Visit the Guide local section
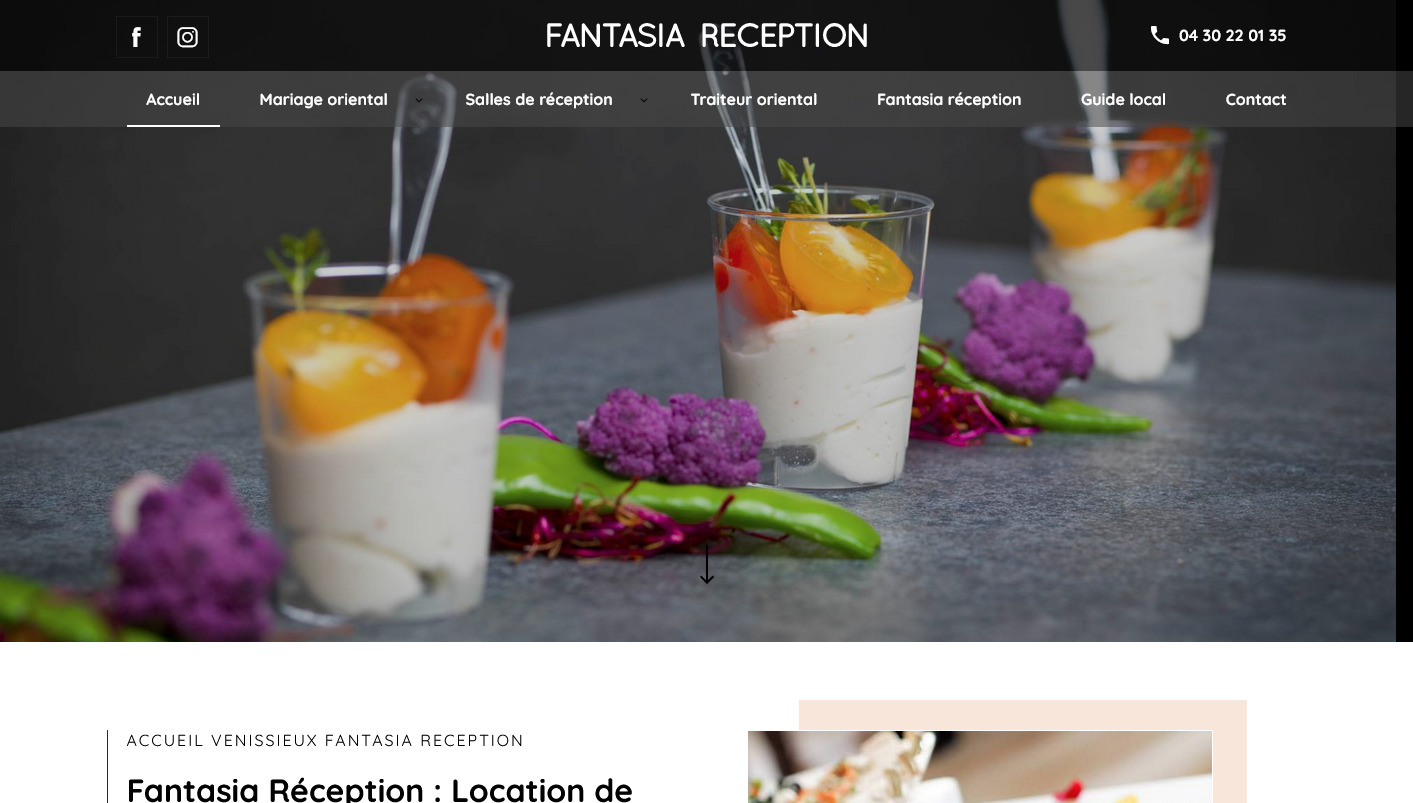Viewport: 1413px width, 803px height. [x=1123, y=99]
